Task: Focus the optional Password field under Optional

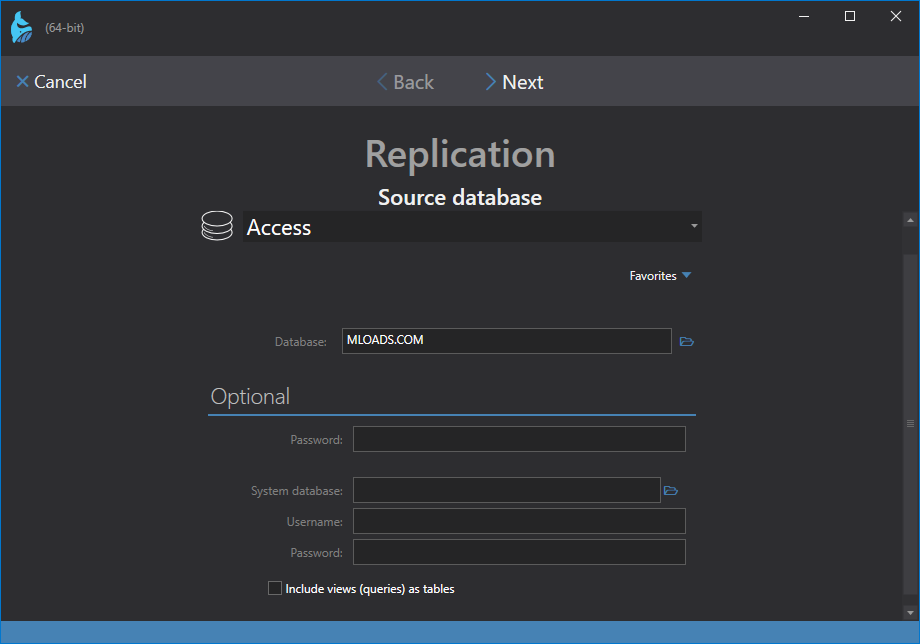Action: 519,439
